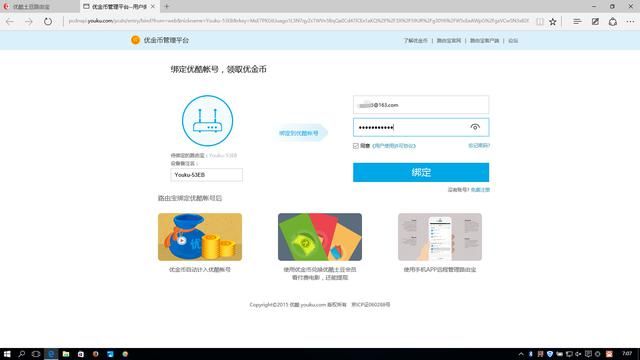640x360 pixels.
Task: Click the orange 优金币 logo icon
Action: pos(136,40)
